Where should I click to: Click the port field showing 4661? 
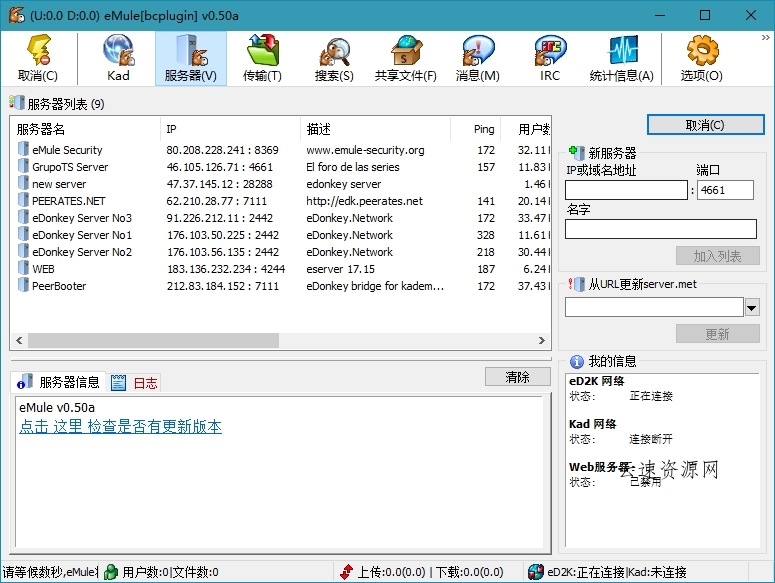[725, 190]
